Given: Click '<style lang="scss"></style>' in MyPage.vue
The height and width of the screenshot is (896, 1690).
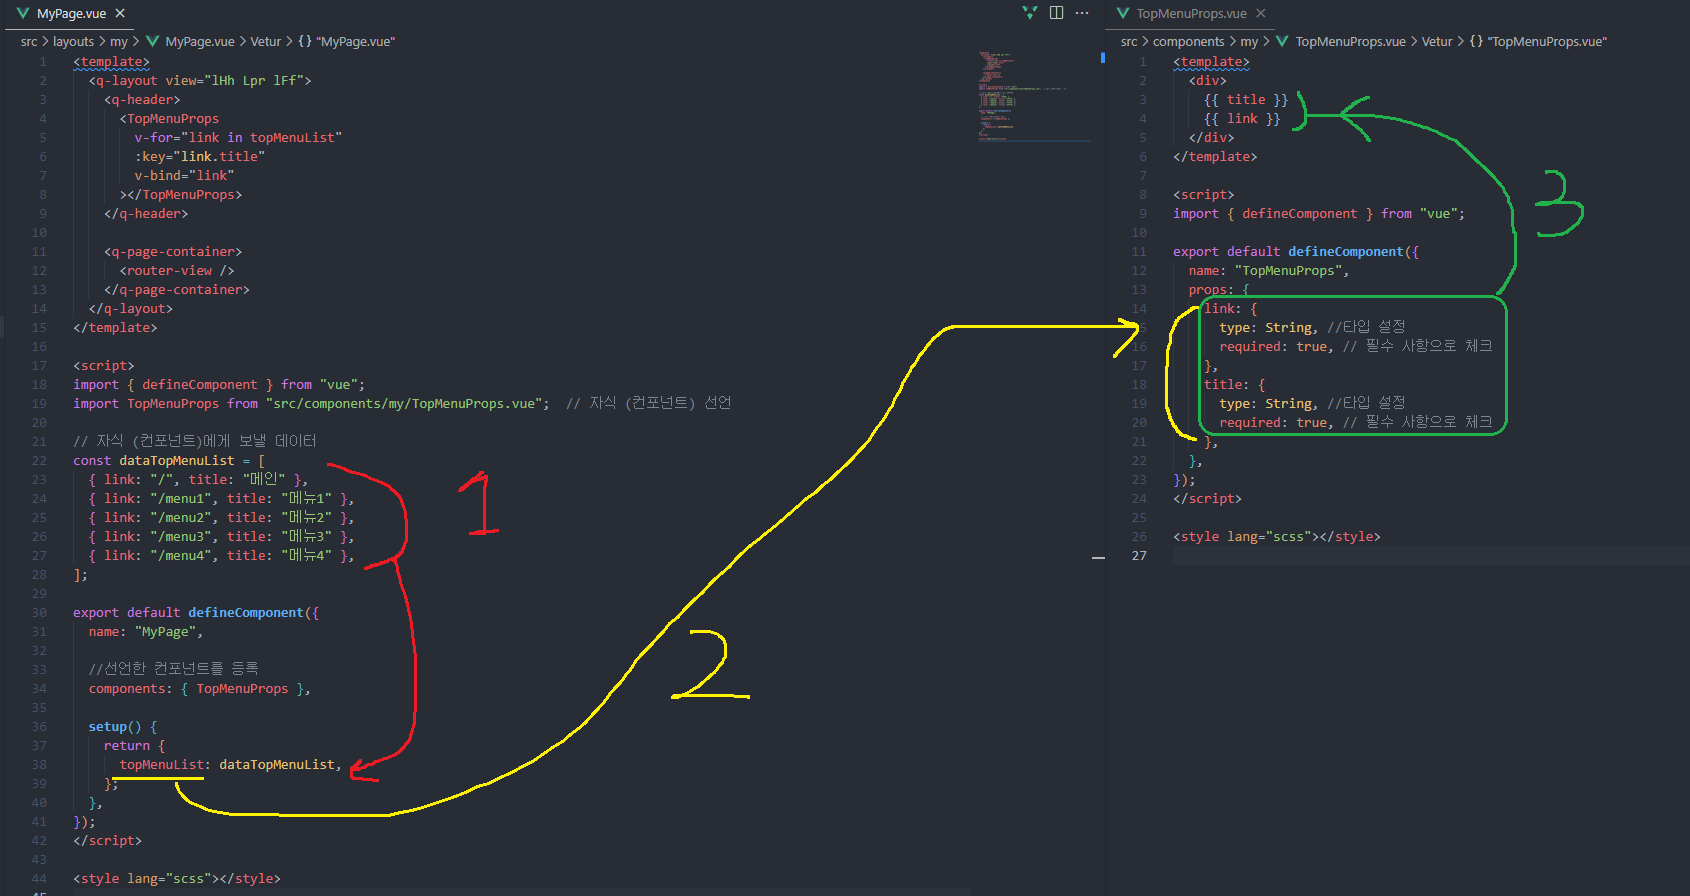Looking at the screenshot, I should coord(177,878).
